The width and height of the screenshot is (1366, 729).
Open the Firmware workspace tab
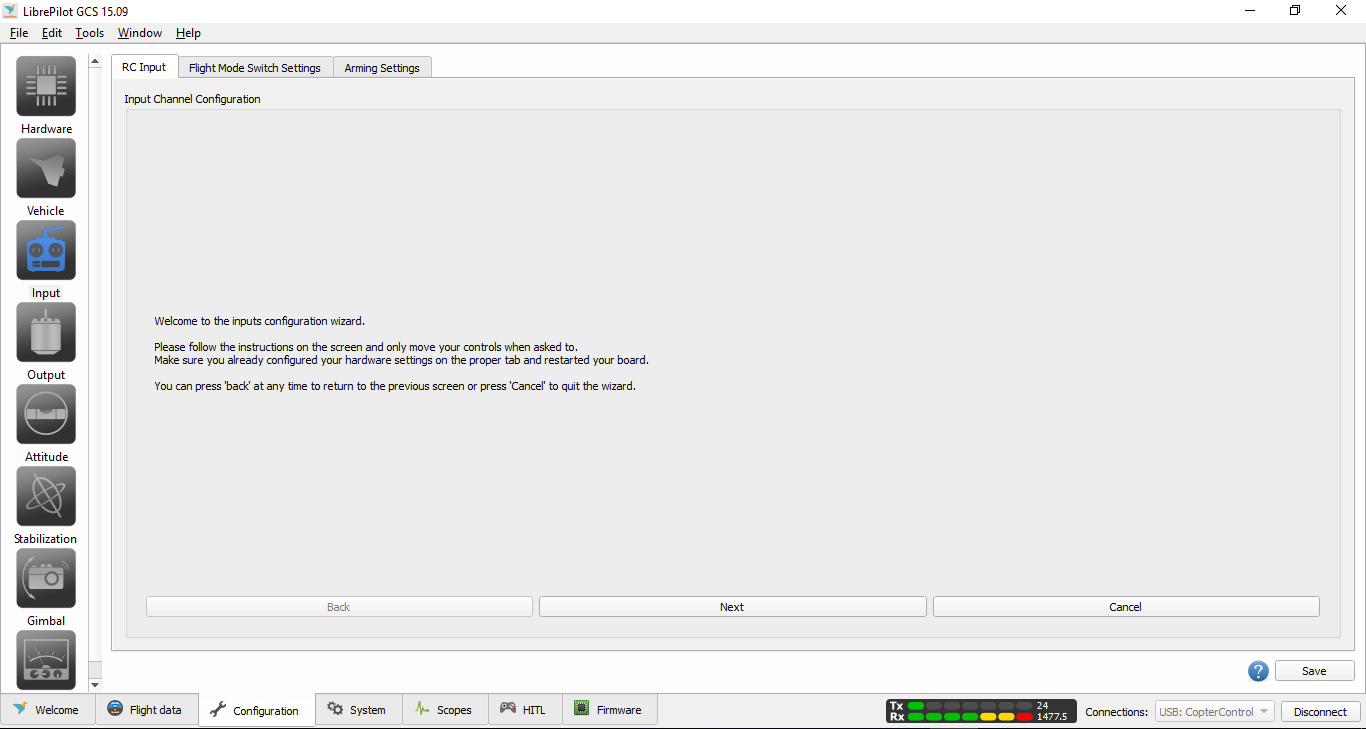click(609, 710)
